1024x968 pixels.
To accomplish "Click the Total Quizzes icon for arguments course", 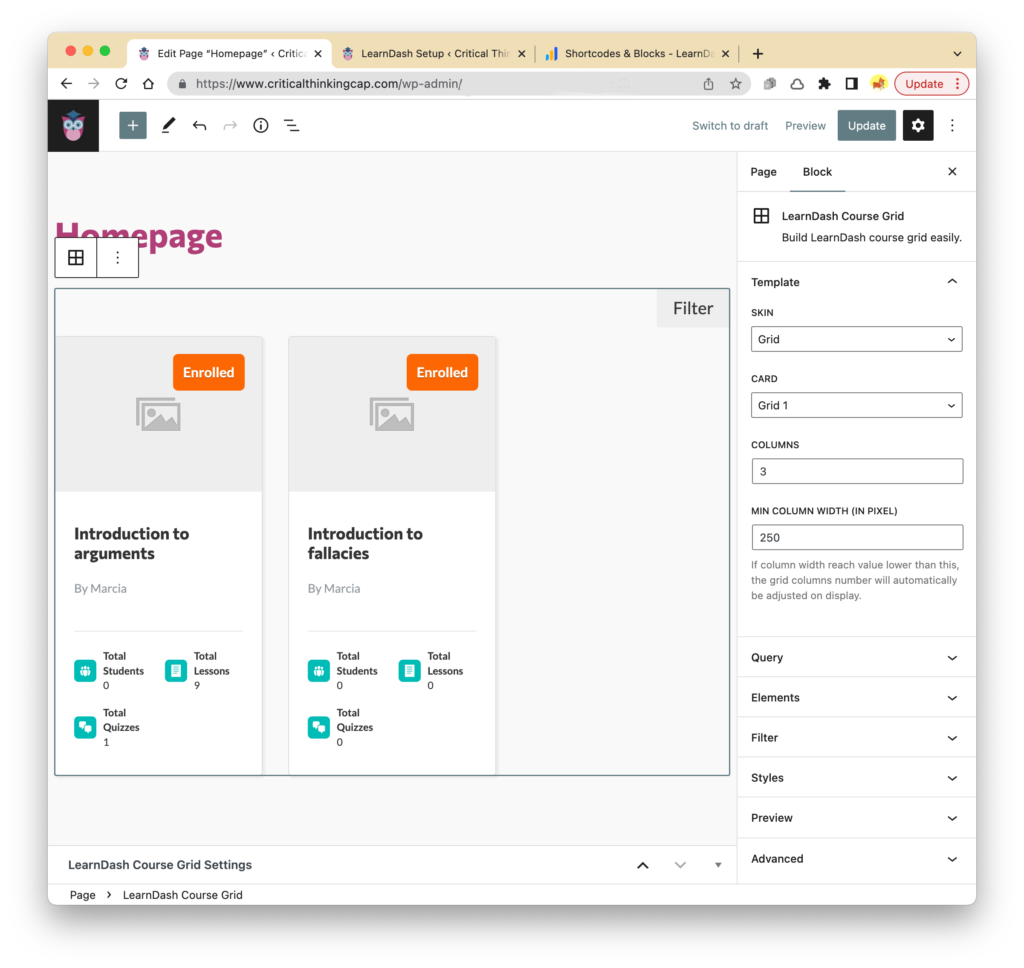I will coord(85,727).
